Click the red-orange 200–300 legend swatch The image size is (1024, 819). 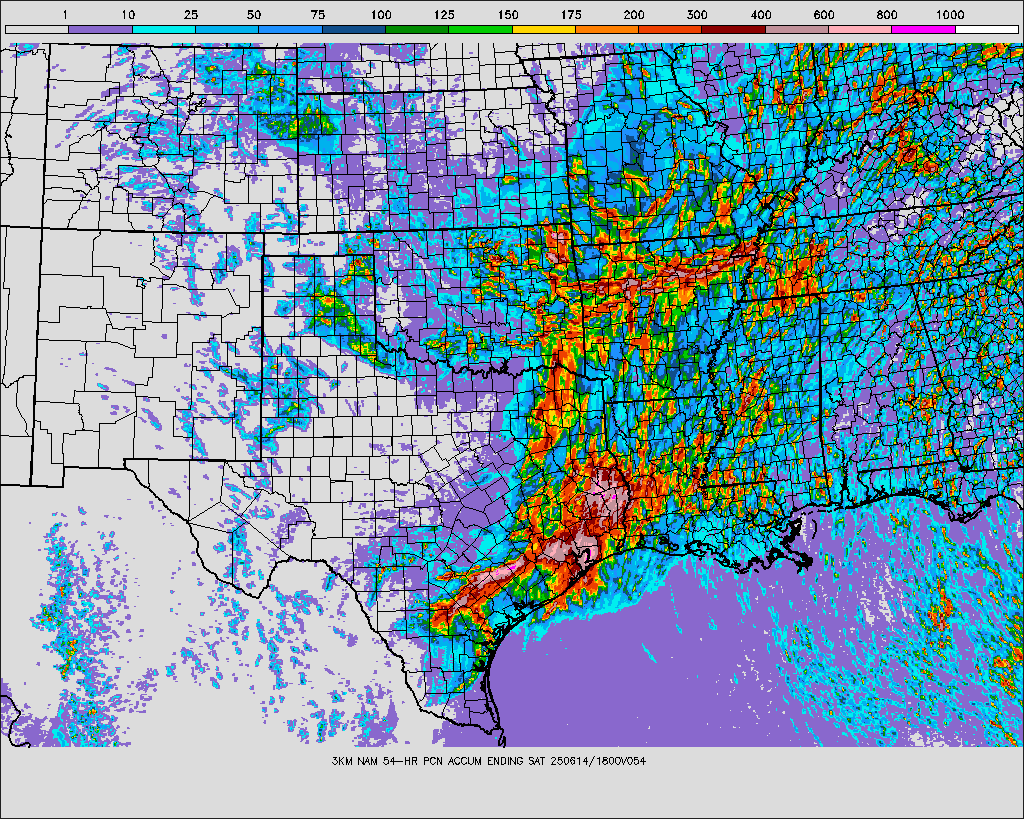point(671,29)
